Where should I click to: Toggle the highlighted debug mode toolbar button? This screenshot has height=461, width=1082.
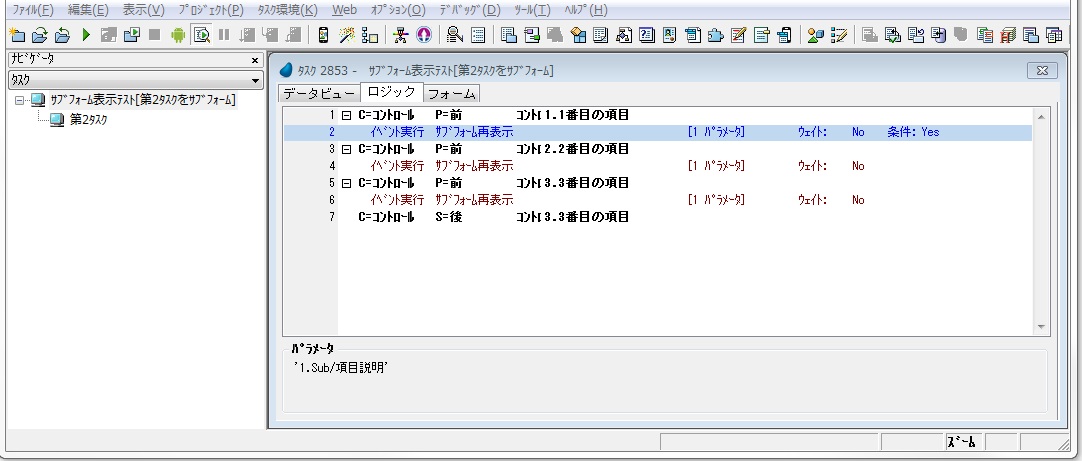pyautogui.click(x=201, y=34)
